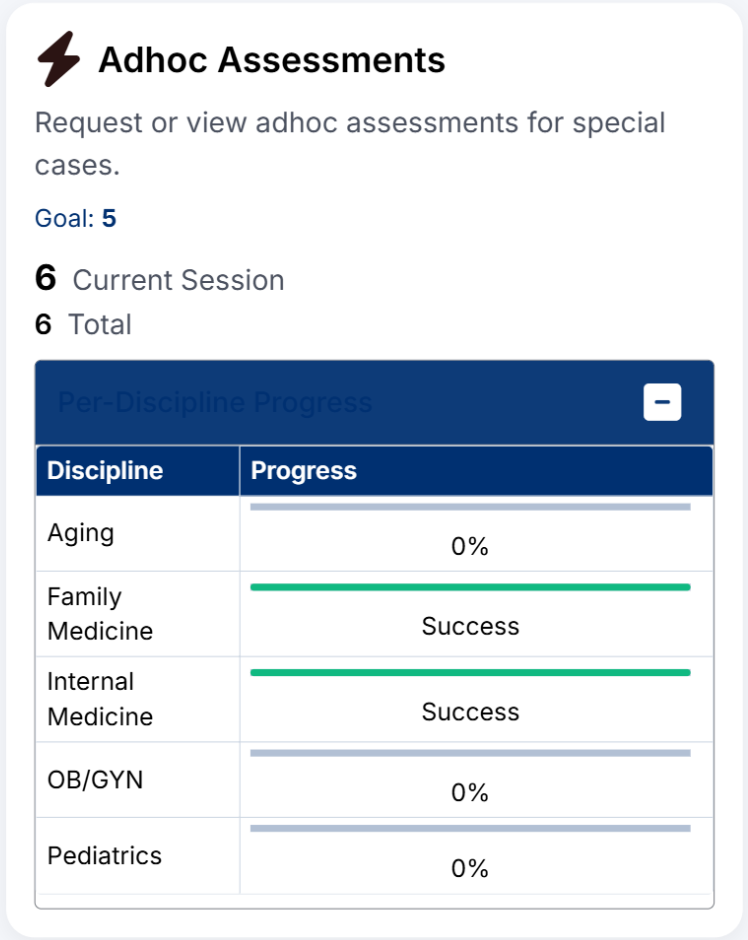Click the lightning bolt Adhoc Assessments icon
Viewport: 748px width, 940px height.
(58, 58)
